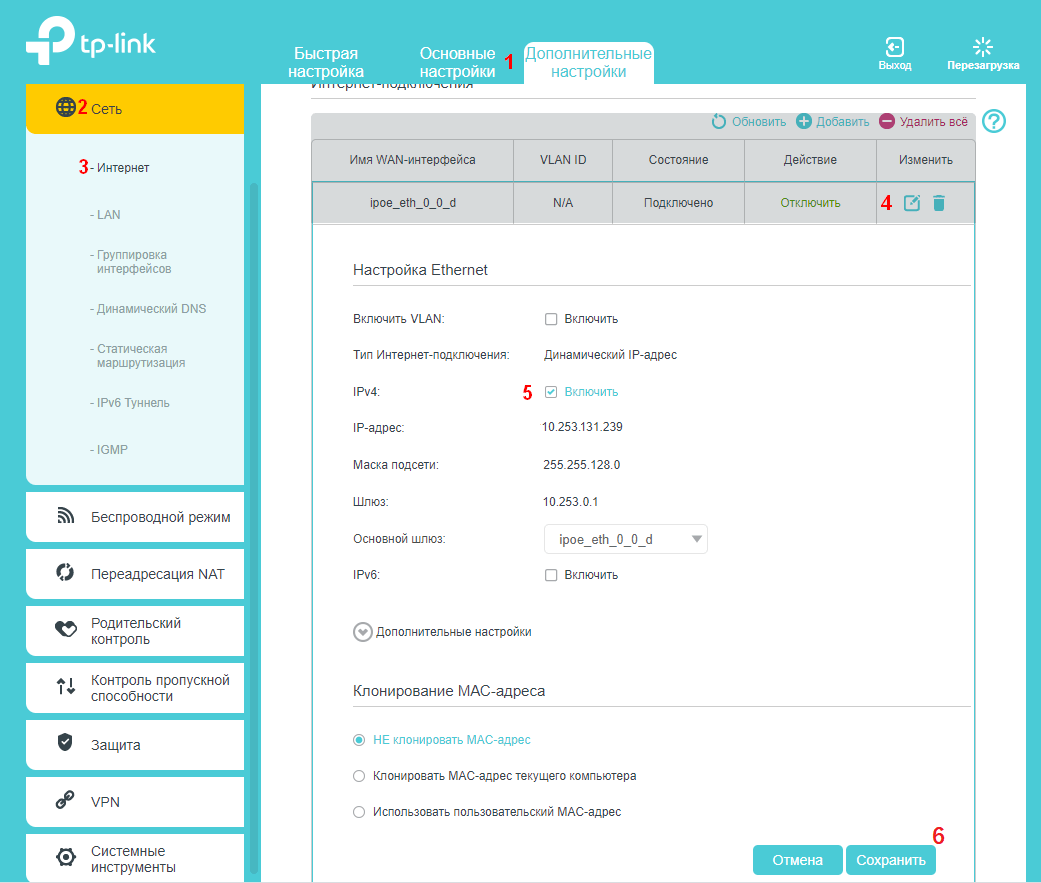
Task: Enable the IPv6 Включить checkbox
Action: click(550, 575)
